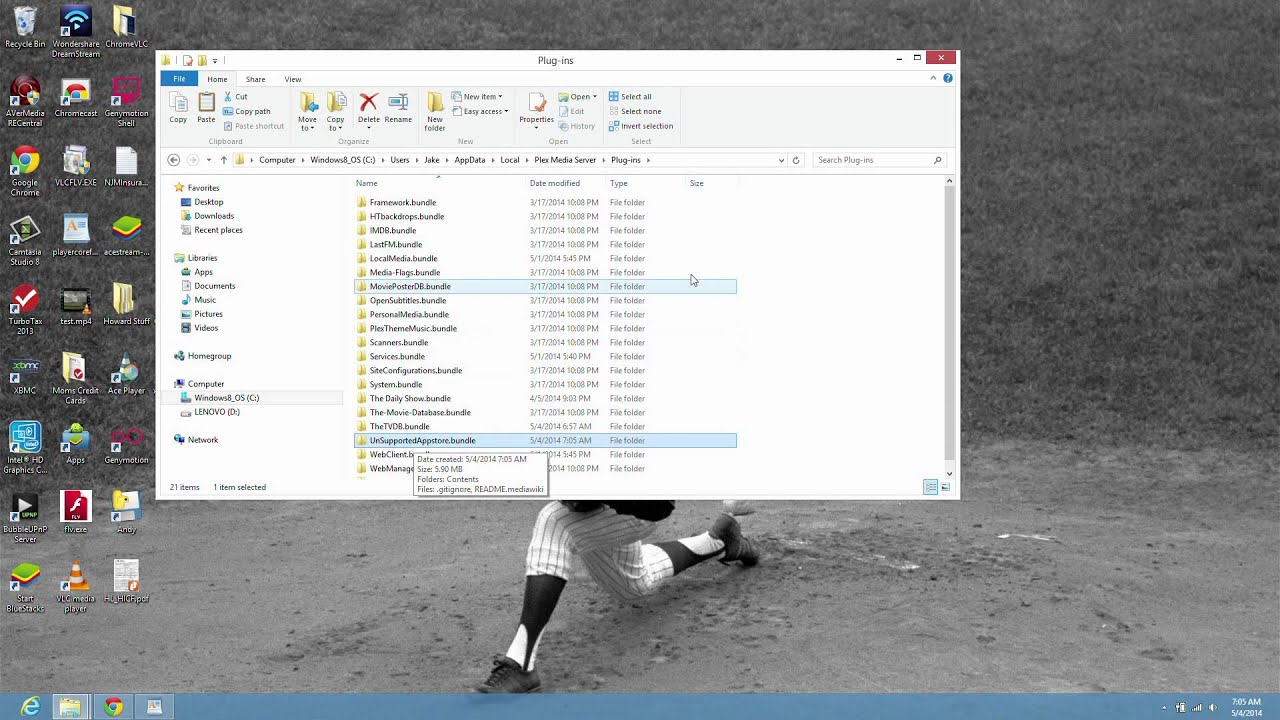Select MoviePosterDB.bundle folder
The width and height of the screenshot is (1280, 720).
(545, 286)
